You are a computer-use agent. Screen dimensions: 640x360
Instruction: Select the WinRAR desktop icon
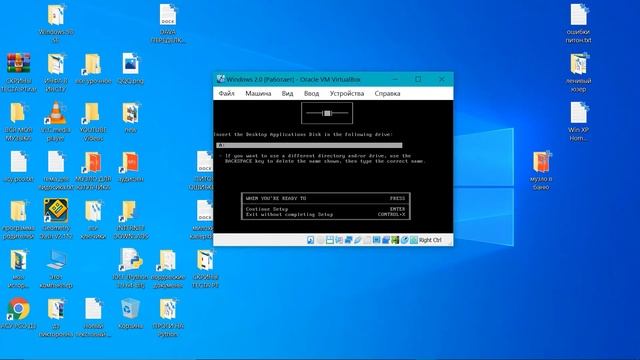point(18,64)
